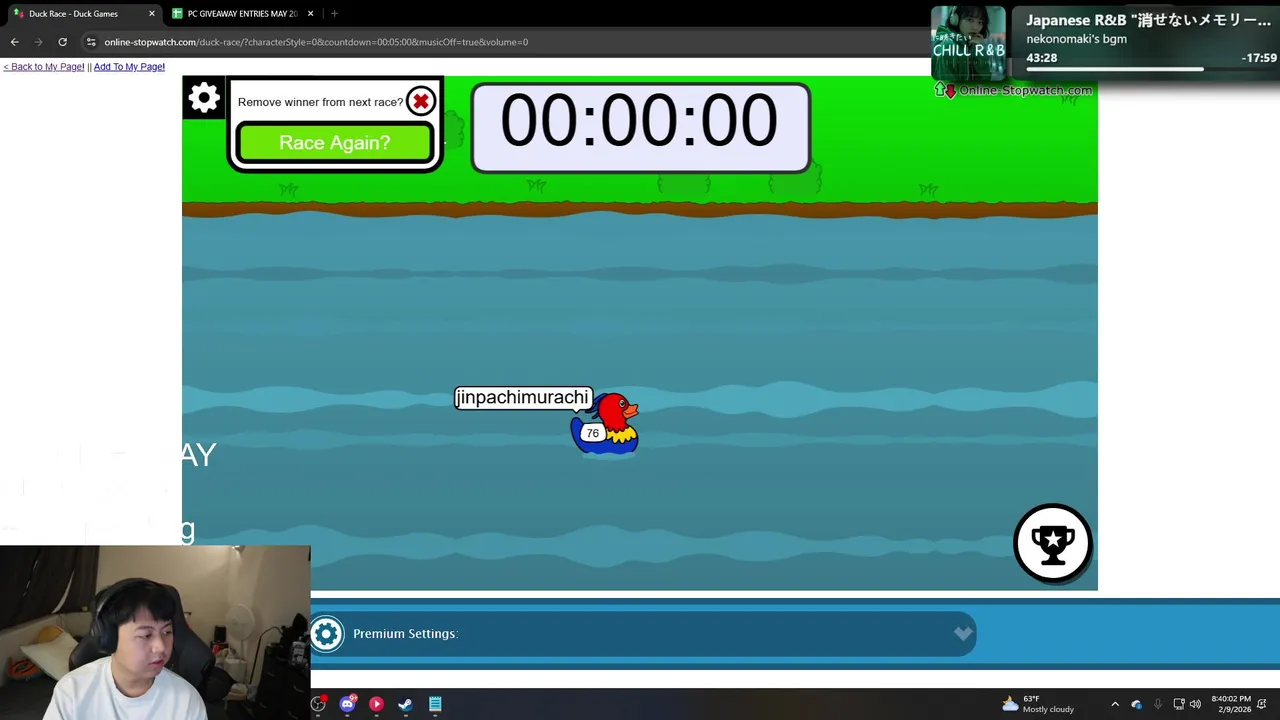Click the -17:59 remaining media time
Screen dimensions: 1280x720
point(1259,58)
